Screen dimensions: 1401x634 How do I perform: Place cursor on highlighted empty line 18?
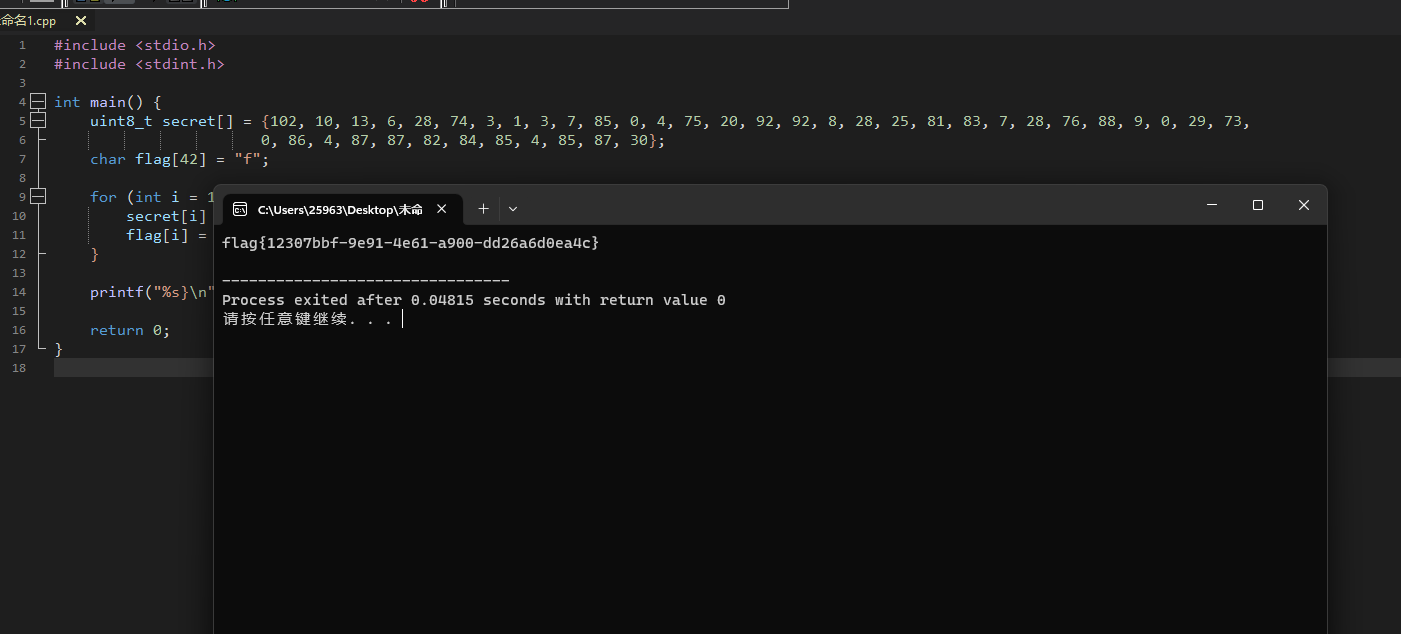(134, 368)
